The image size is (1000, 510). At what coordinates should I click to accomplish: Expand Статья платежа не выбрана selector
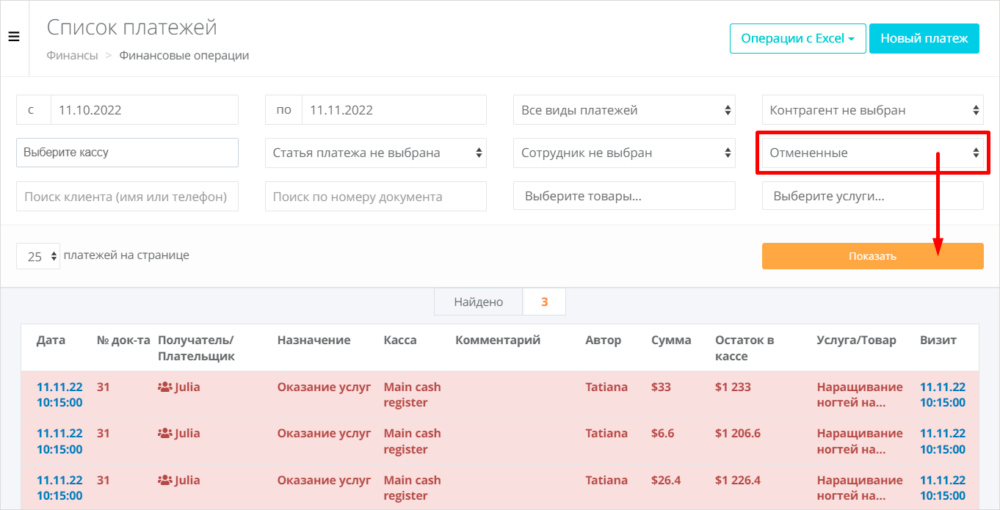(x=376, y=153)
